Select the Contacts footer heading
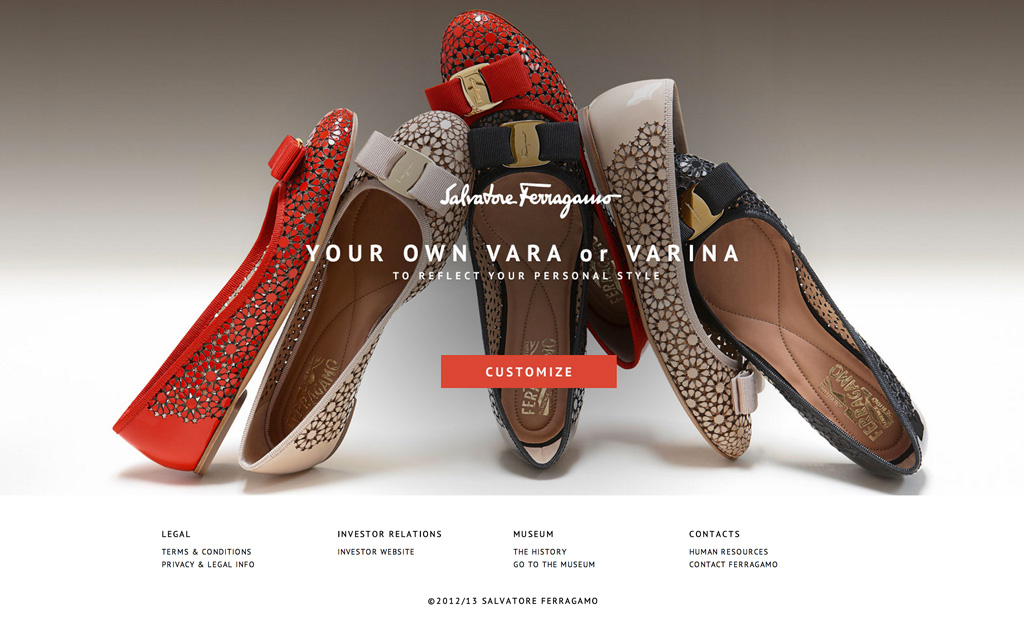The width and height of the screenshot is (1024, 620). tap(714, 534)
